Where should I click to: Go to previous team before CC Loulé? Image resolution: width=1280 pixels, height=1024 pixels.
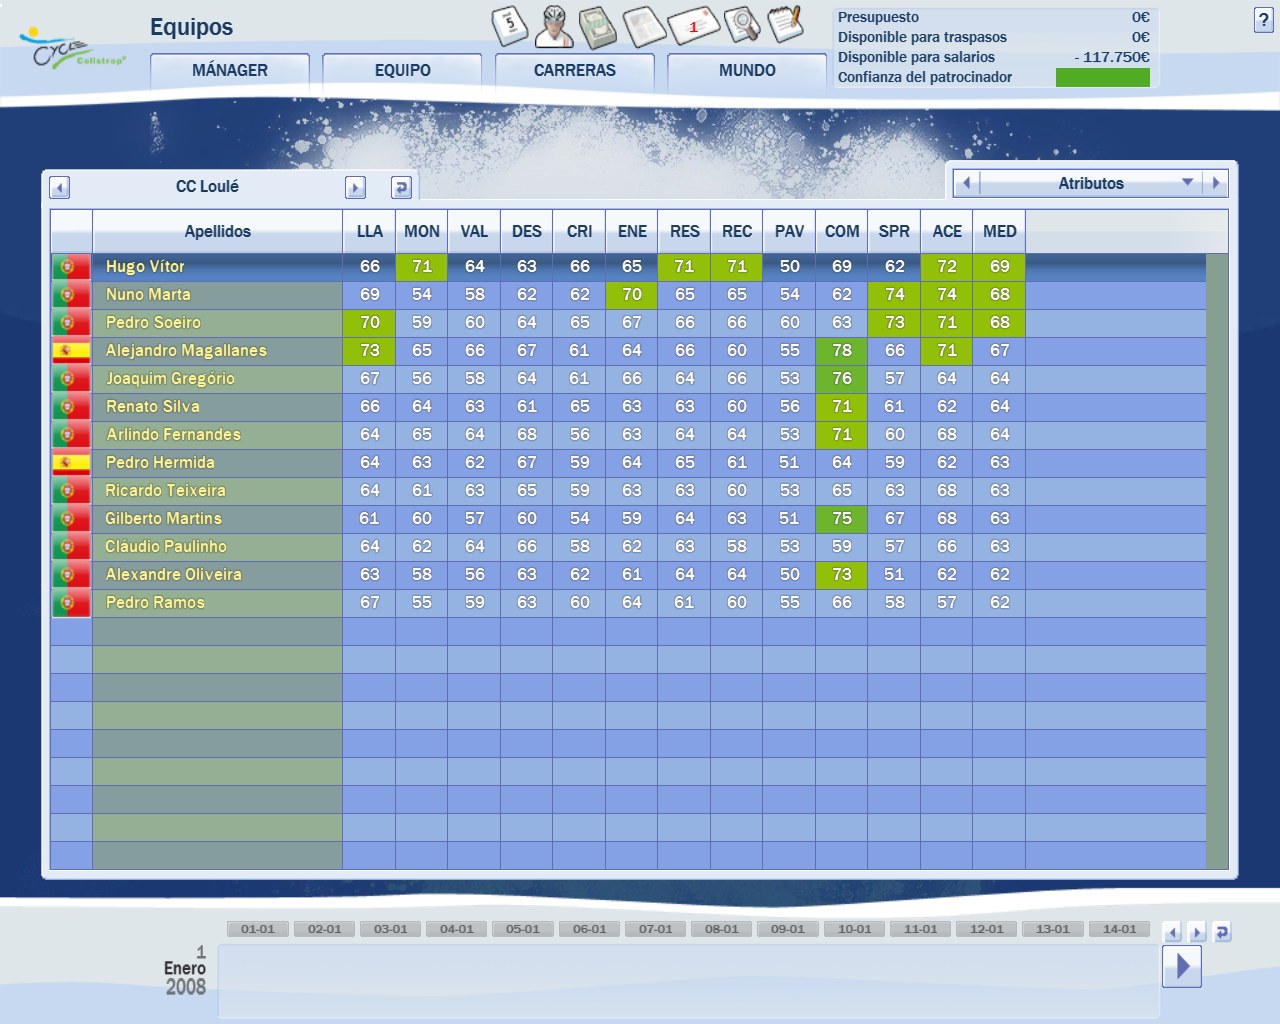[60, 187]
